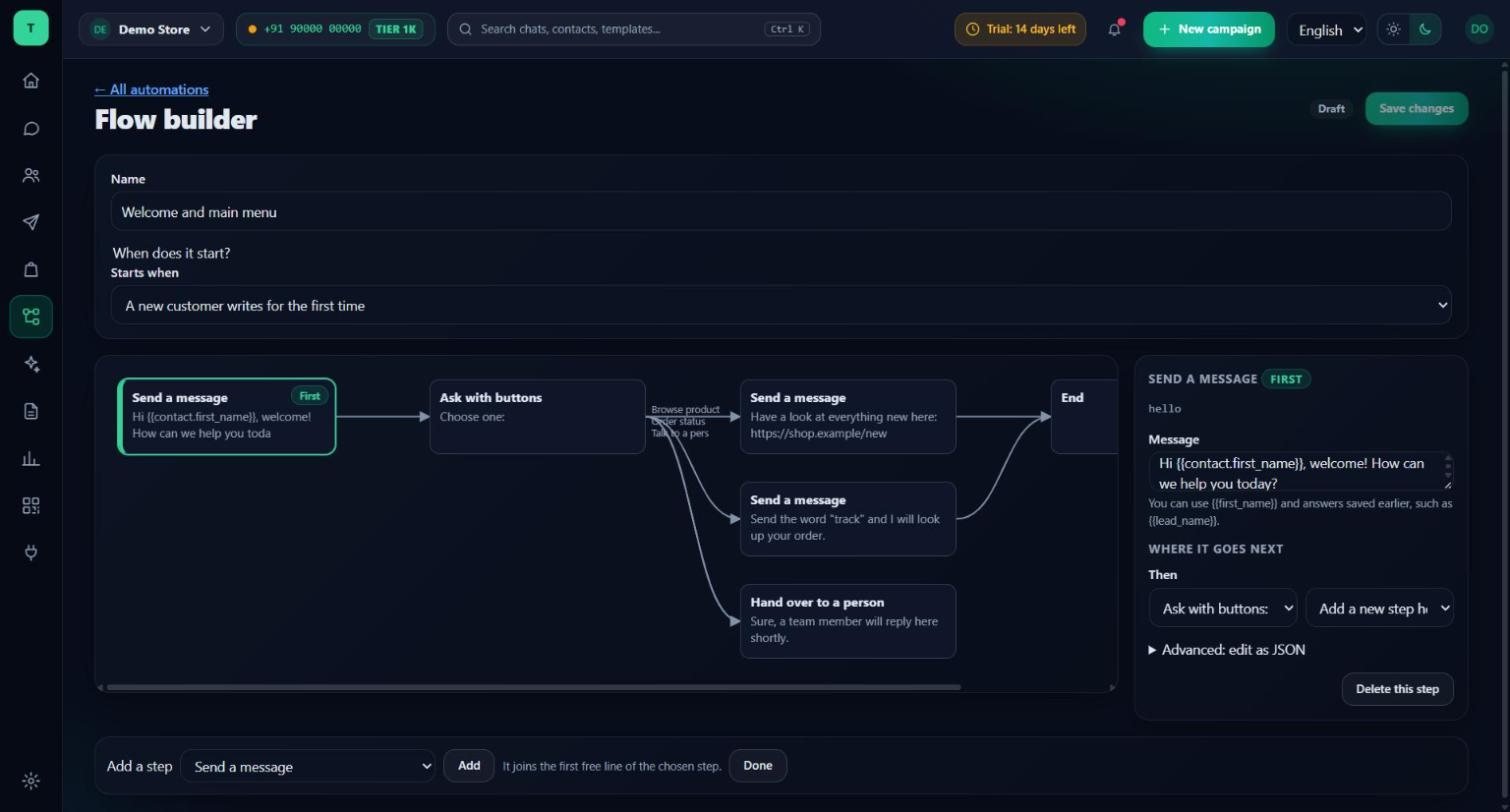Open the AI sparkle icon in sidebar

click(x=31, y=364)
